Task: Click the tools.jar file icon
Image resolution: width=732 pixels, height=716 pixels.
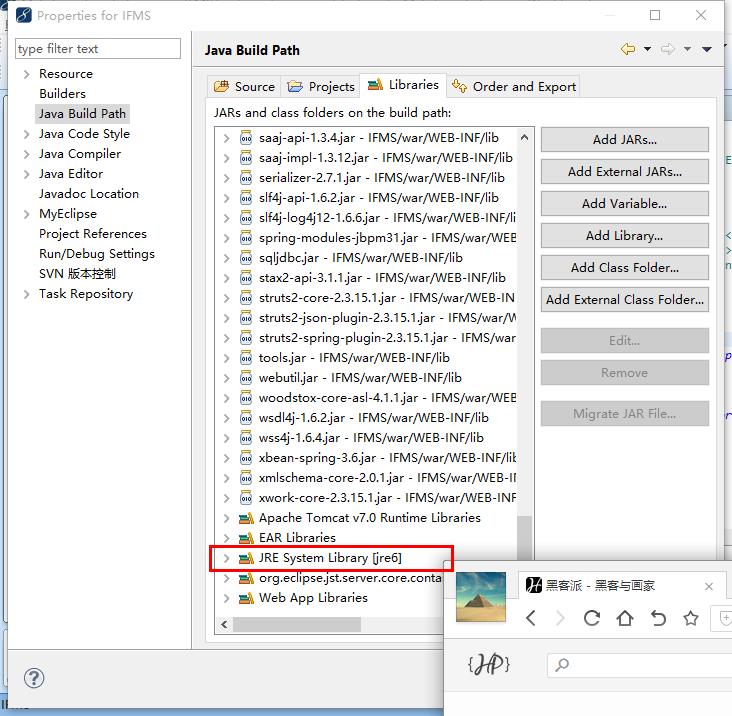Action: click(x=246, y=358)
